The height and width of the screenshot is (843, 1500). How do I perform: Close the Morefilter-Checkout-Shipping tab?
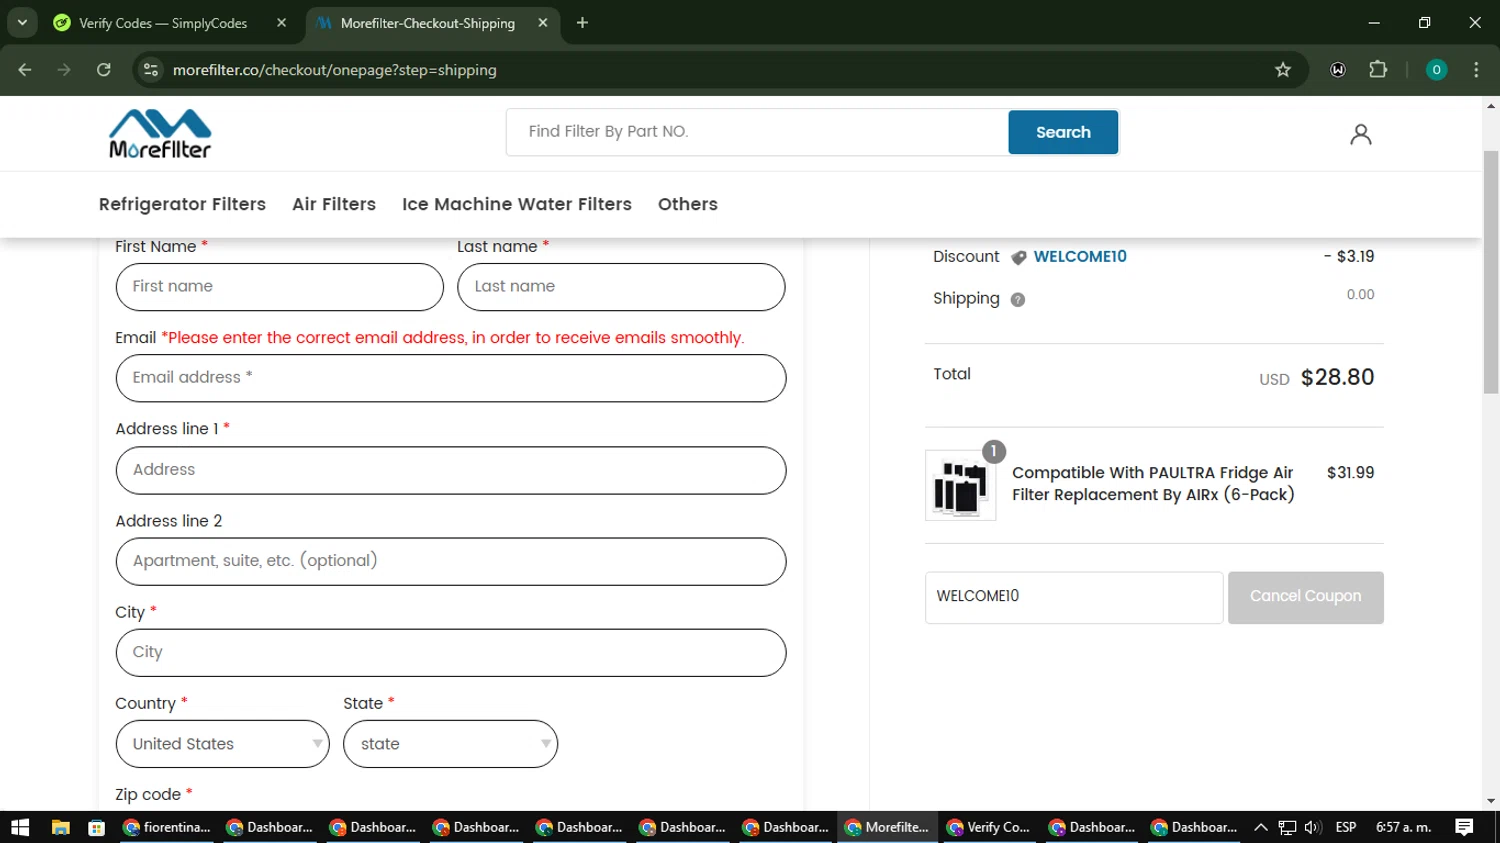[x=543, y=22]
